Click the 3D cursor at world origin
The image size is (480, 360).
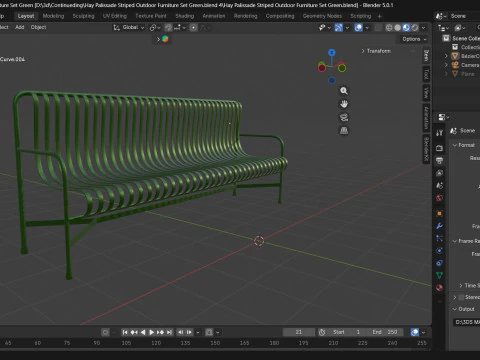(x=259, y=241)
